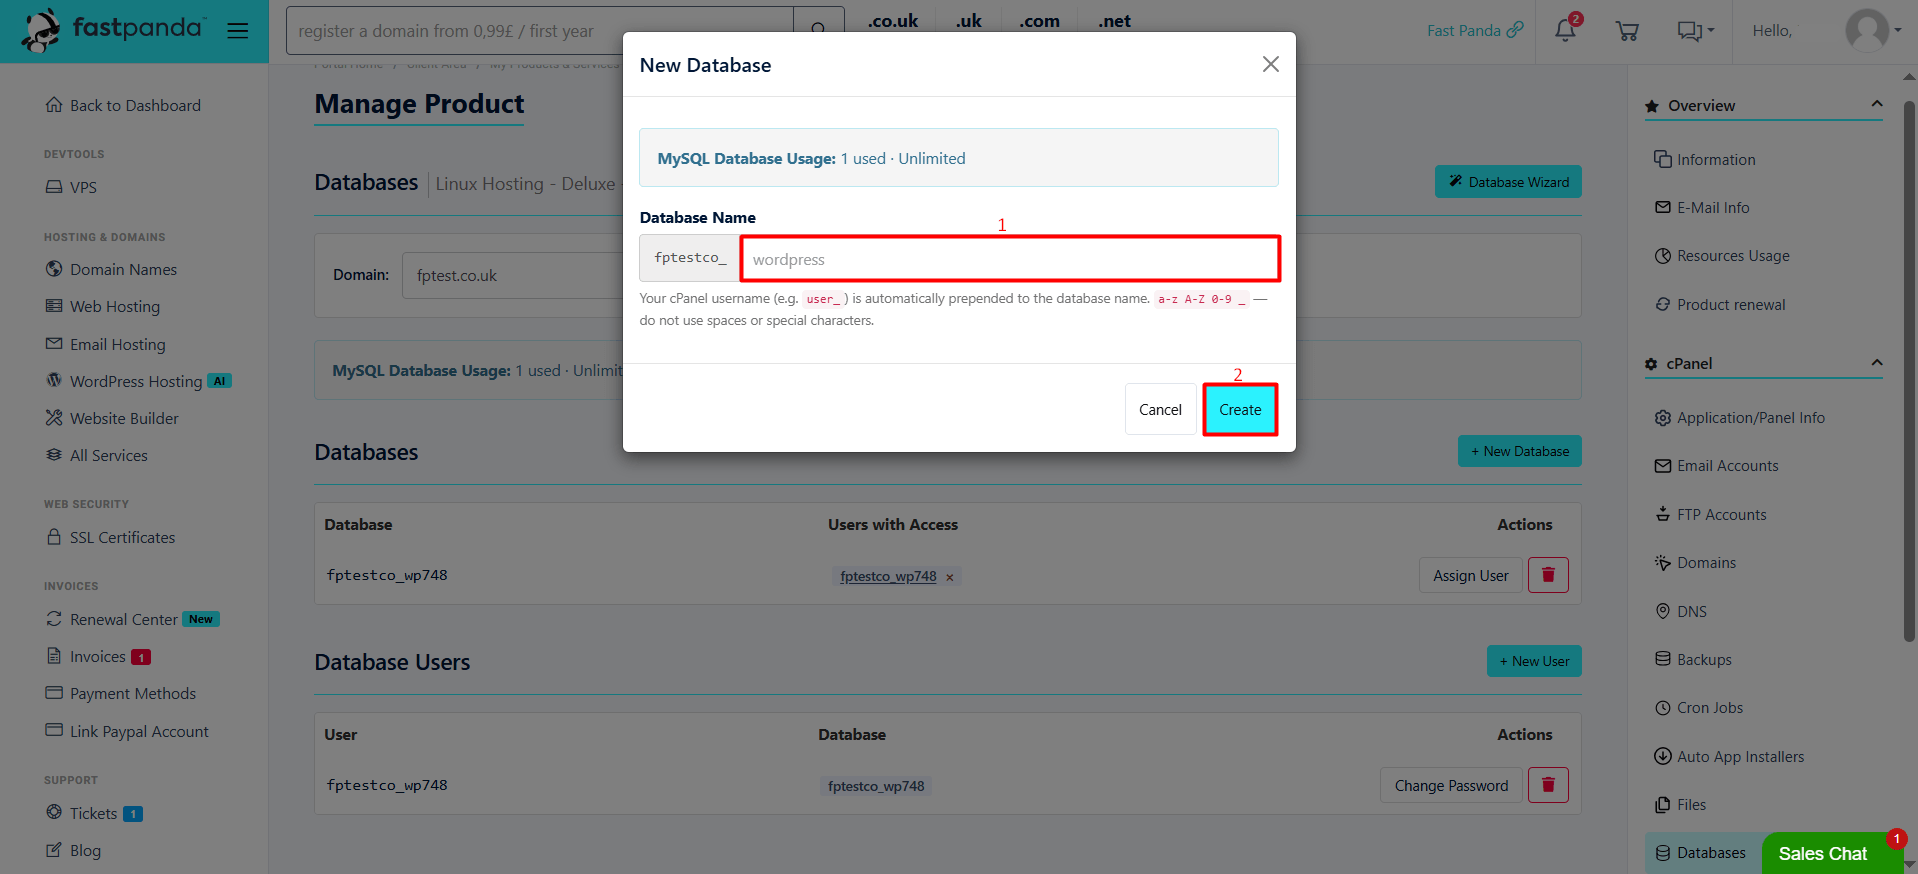The height and width of the screenshot is (874, 1918).
Task: Click the New User button
Action: 1534,661
